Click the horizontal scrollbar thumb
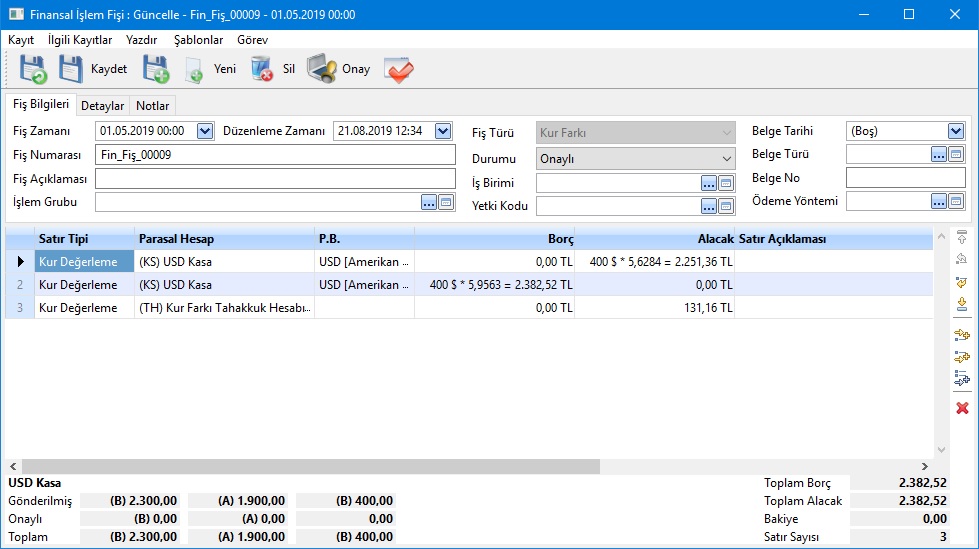 pyautogui.click(x=311, y=467)
